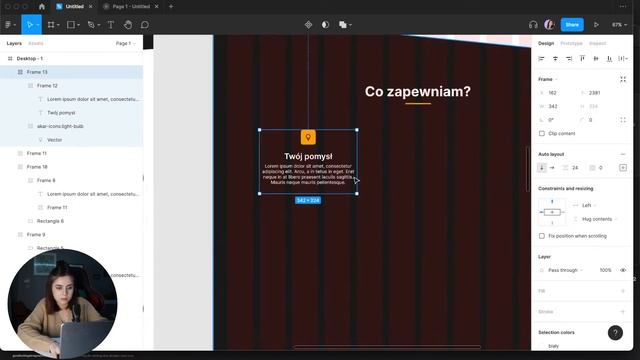Select the Rectangle 6 layer
Viewport: 640px width, 360px height.
coord(71,221)
